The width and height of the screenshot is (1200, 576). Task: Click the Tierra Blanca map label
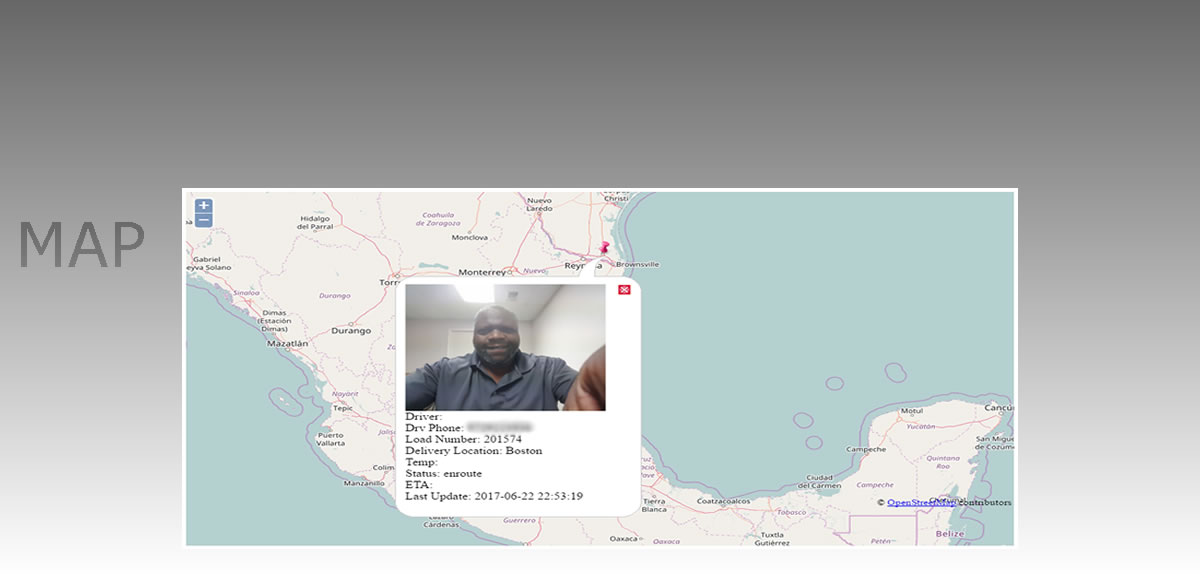[654, 505]
